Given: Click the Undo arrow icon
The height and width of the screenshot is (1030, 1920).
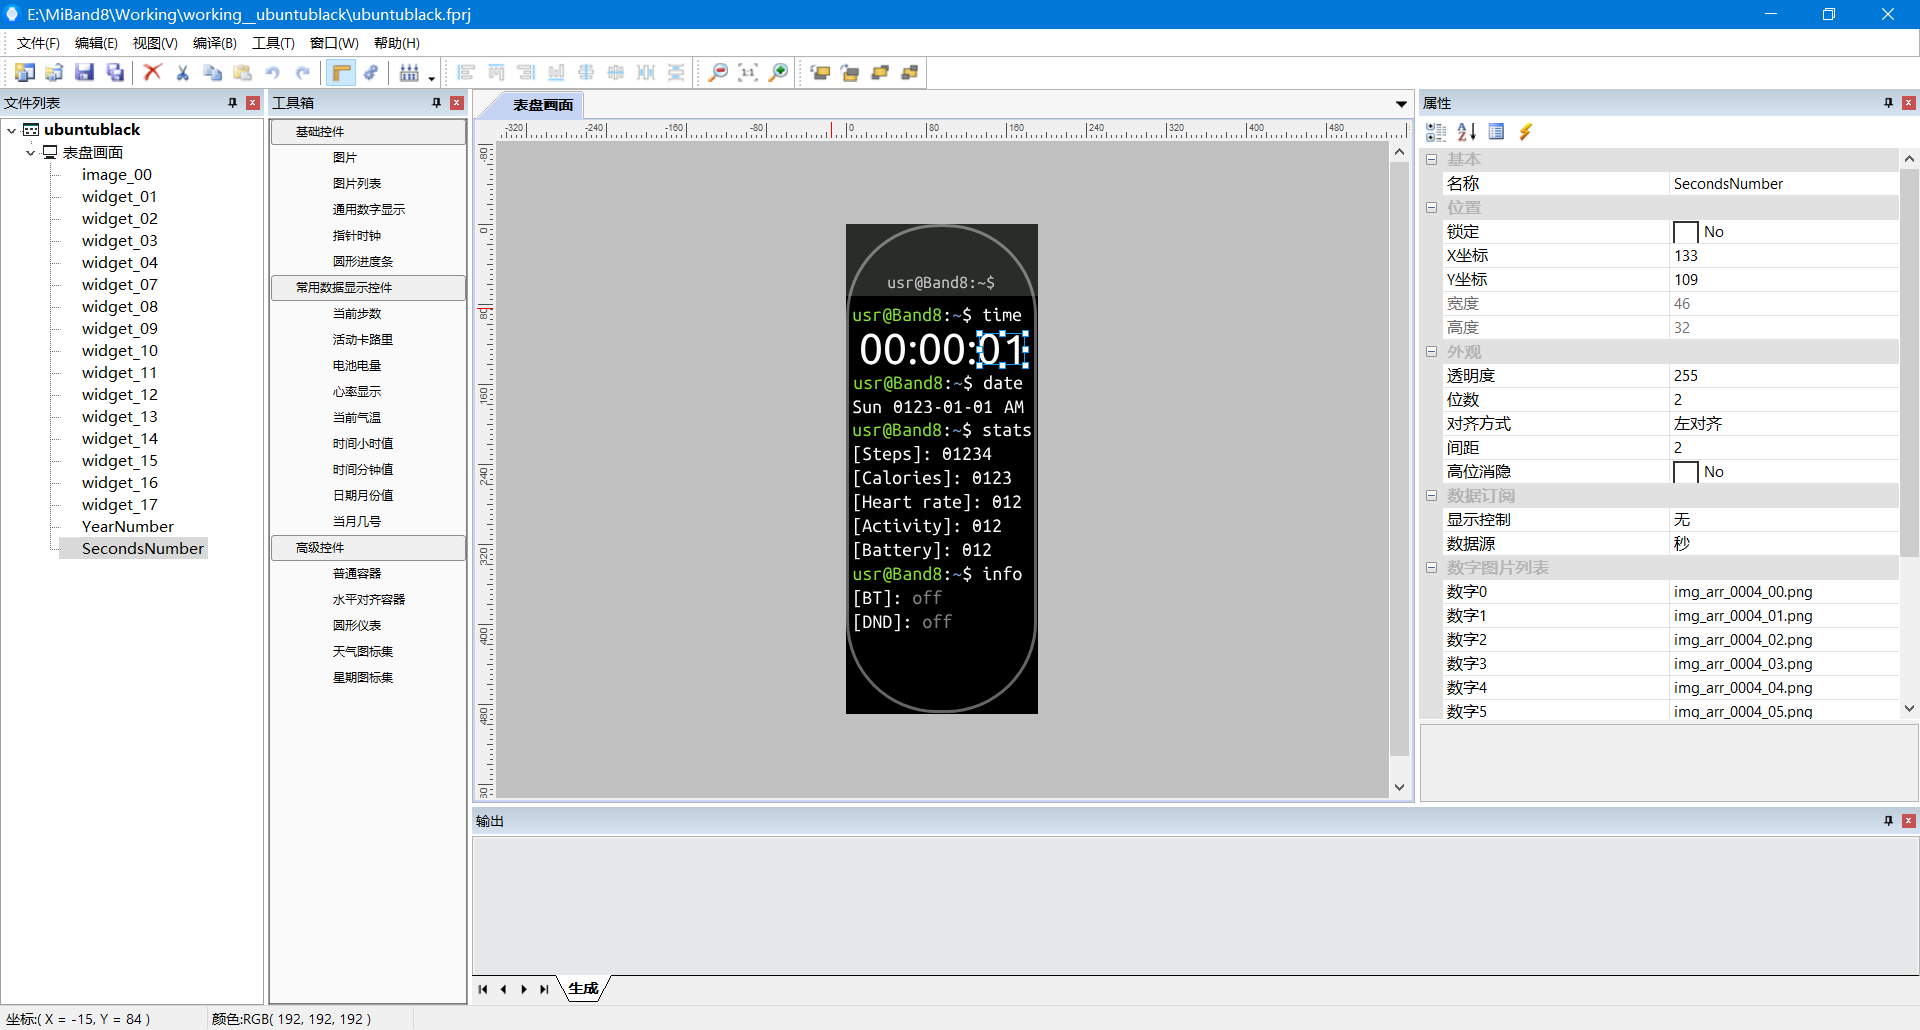Looking at the screenshot, I should (x=273, y=72).
